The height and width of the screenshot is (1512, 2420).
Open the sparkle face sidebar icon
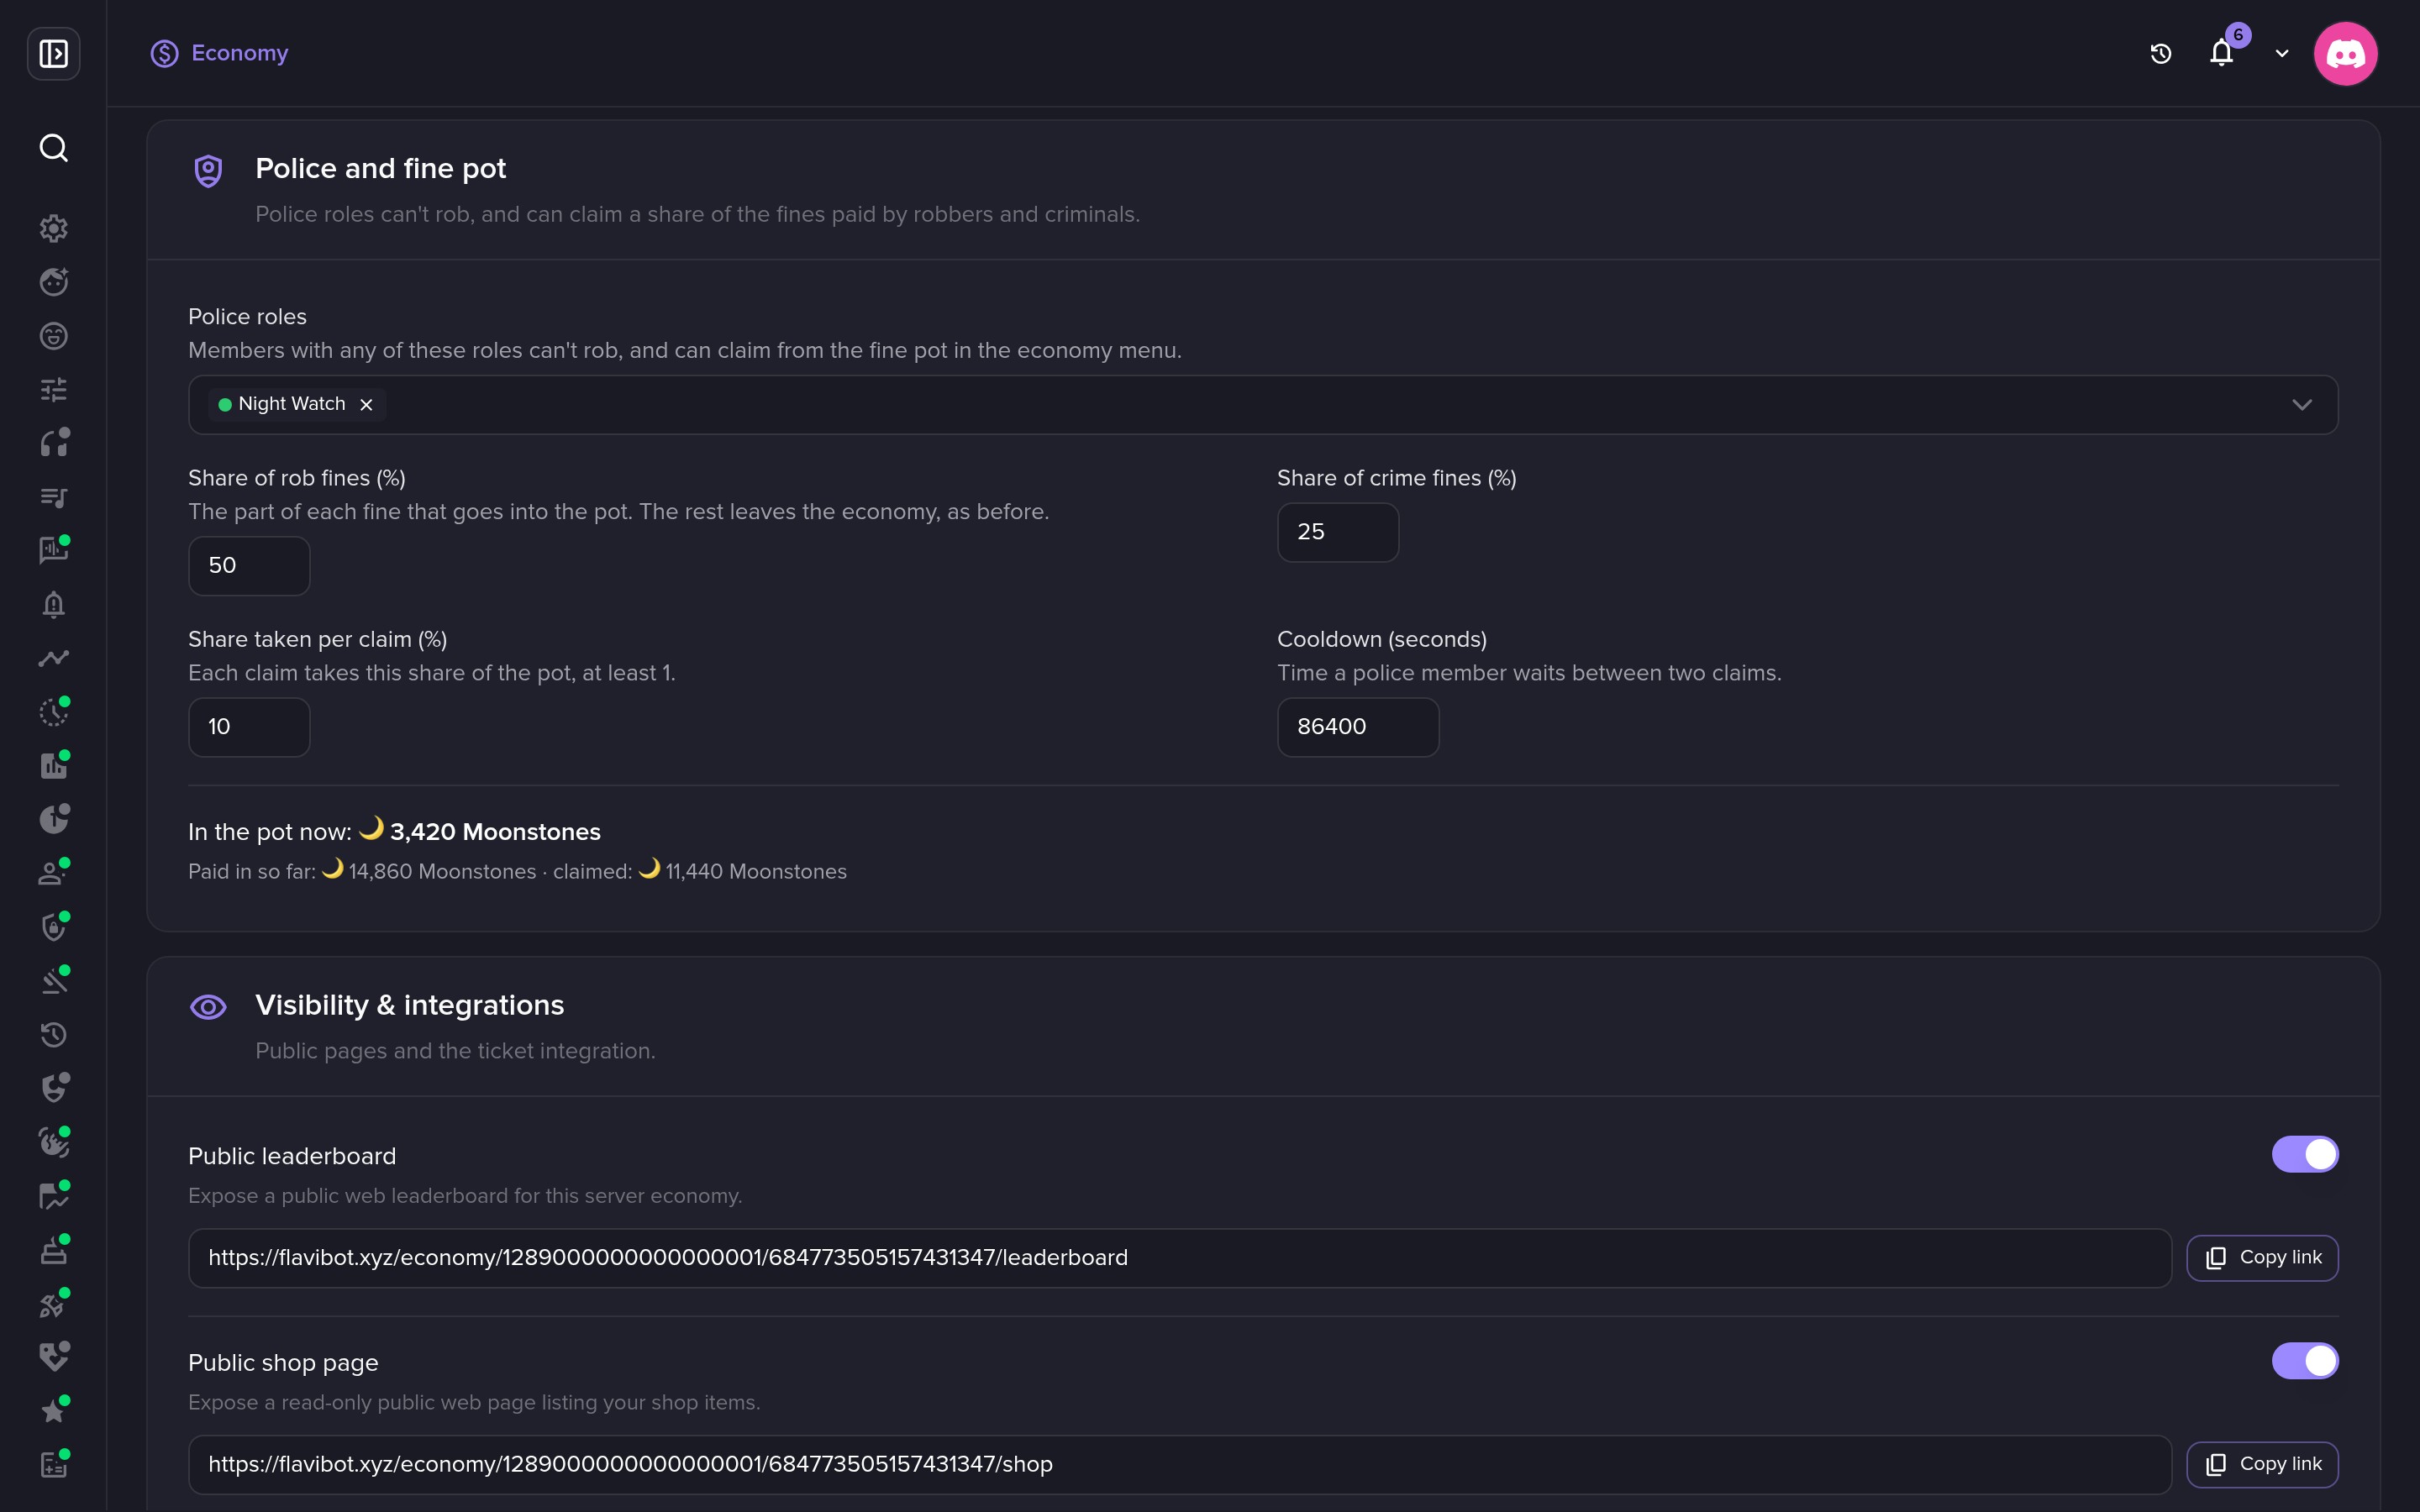coord(53,282)
